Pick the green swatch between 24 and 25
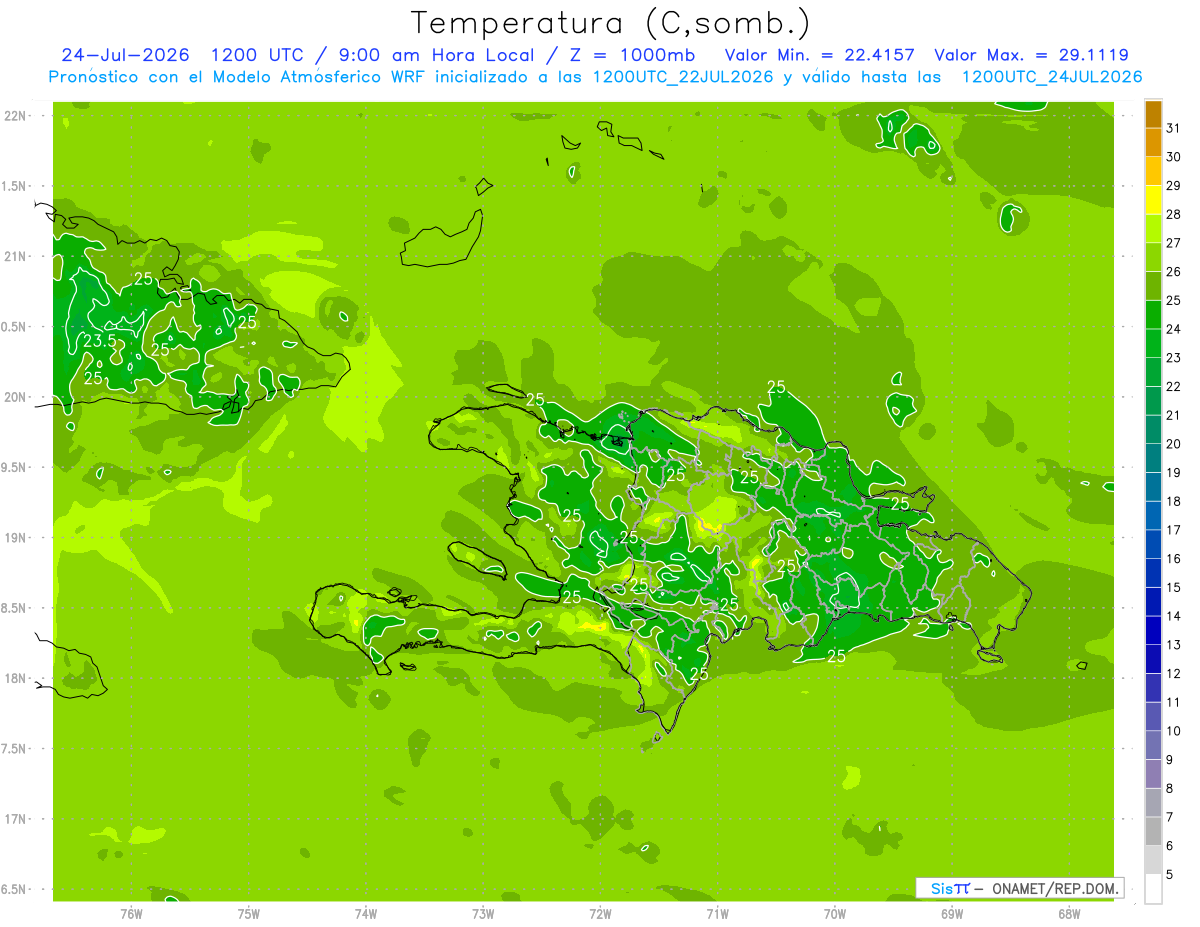Screen dimensions: 1200x927 [1153, 315]
